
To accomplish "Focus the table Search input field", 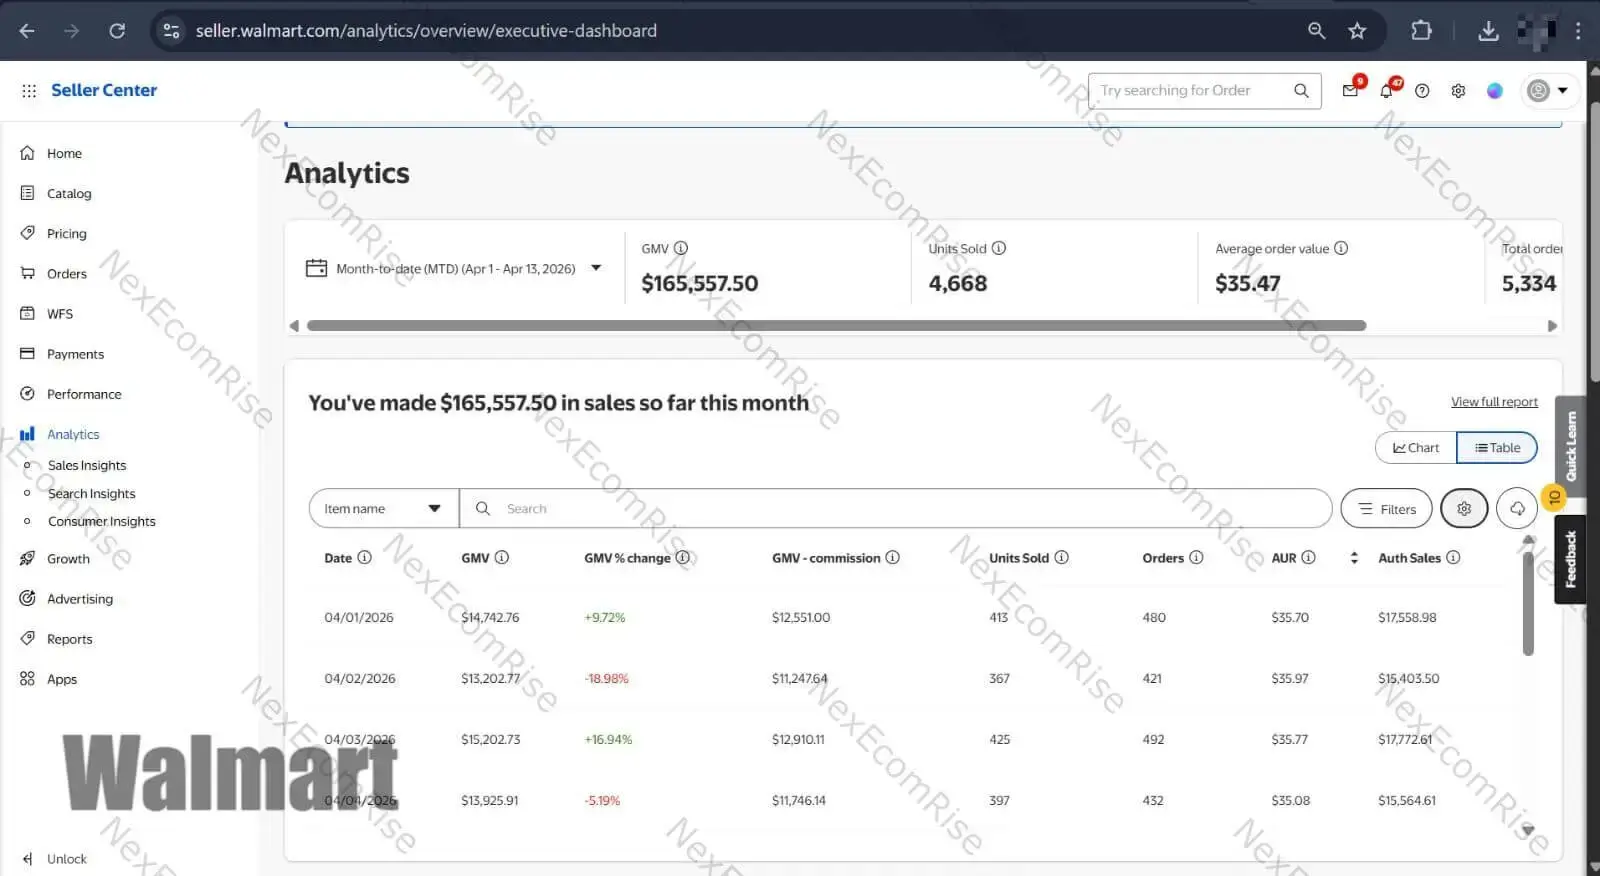I will (895, 509).
